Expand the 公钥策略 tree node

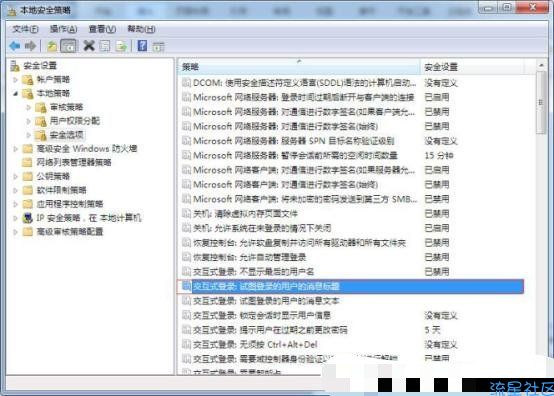coord(15,176)
